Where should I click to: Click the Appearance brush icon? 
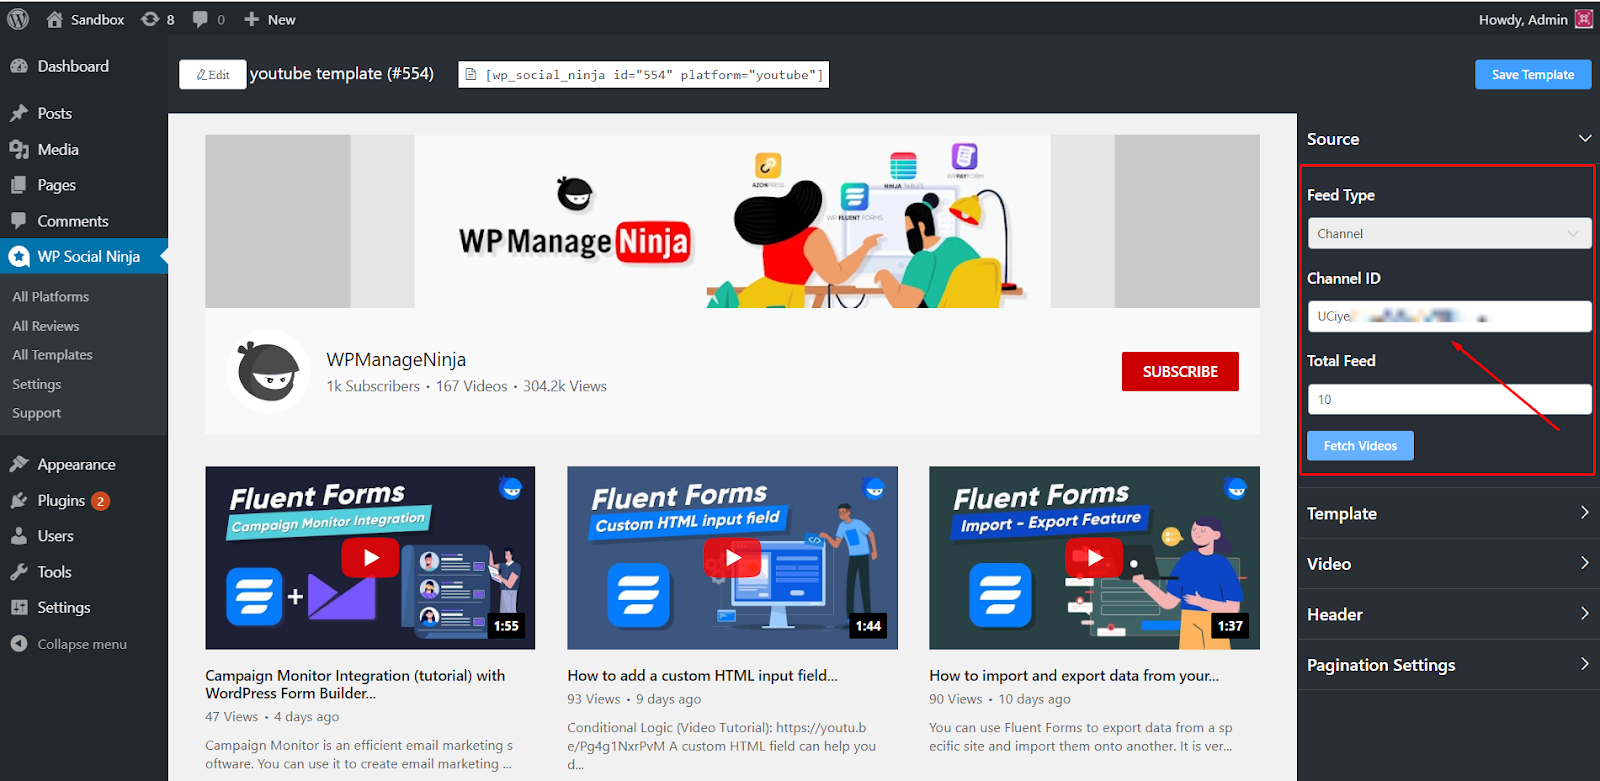(x=19, y=464)
